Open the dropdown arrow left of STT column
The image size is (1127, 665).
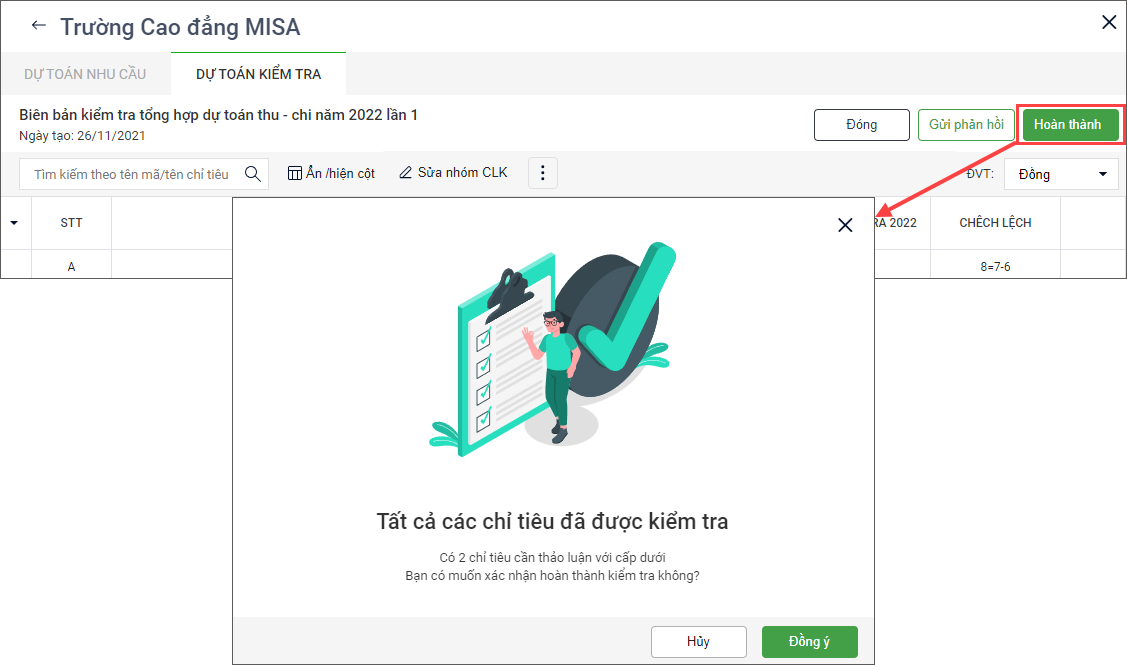point(14,223)
